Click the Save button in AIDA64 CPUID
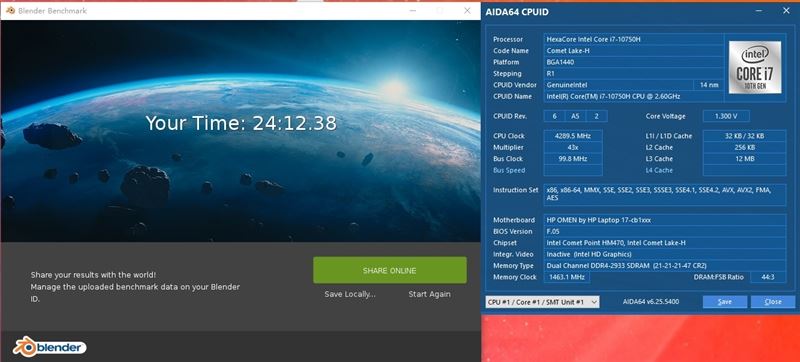Viewport: 800px width, 362px height. [724, 302]
